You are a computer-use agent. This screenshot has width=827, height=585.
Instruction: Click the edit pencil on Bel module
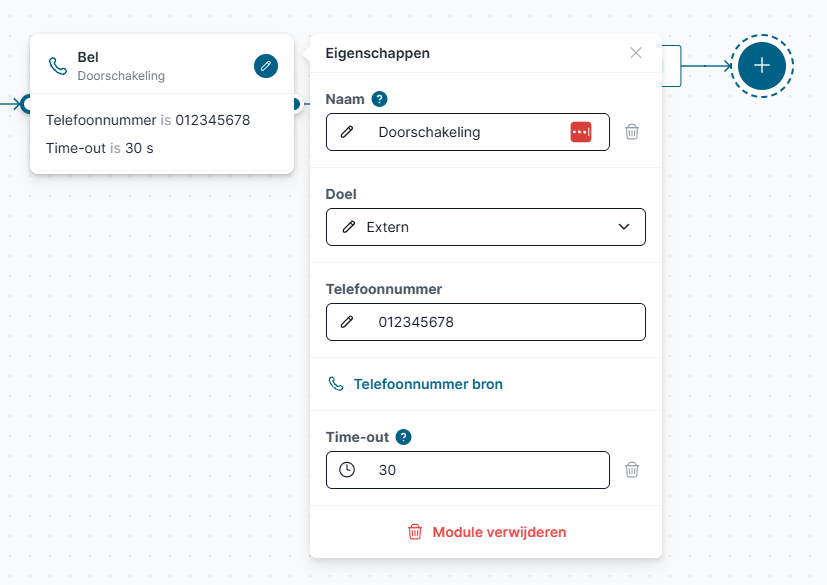(x=265, y=66)
